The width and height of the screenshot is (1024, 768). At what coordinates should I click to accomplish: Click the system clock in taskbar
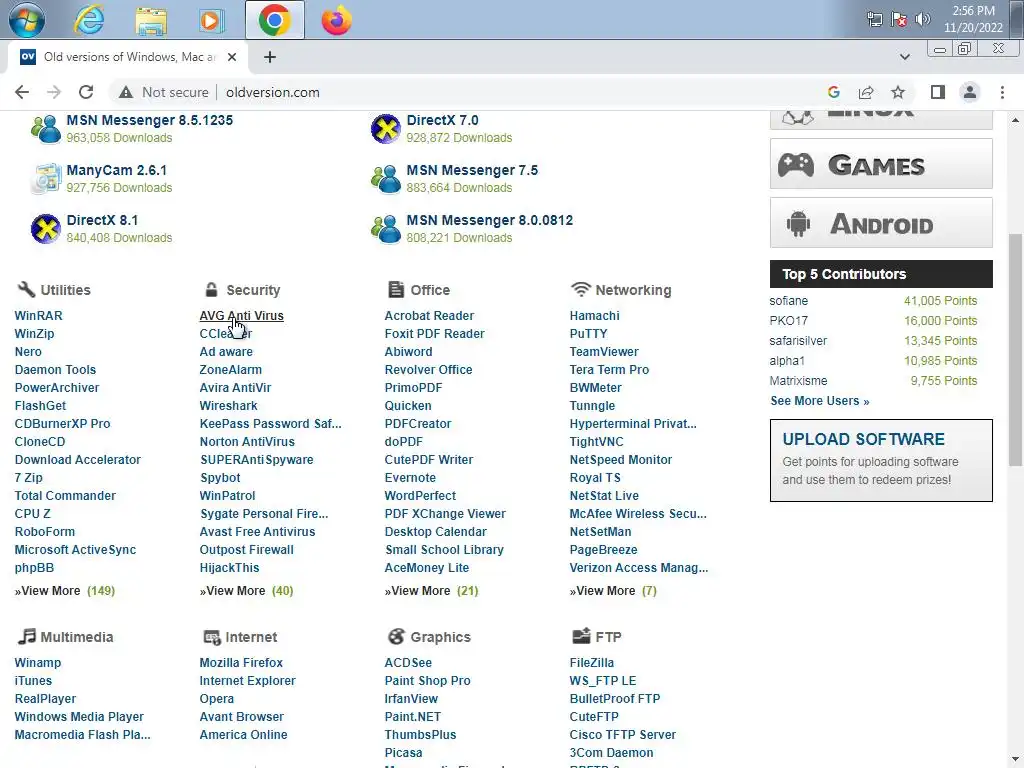(973, 19)
